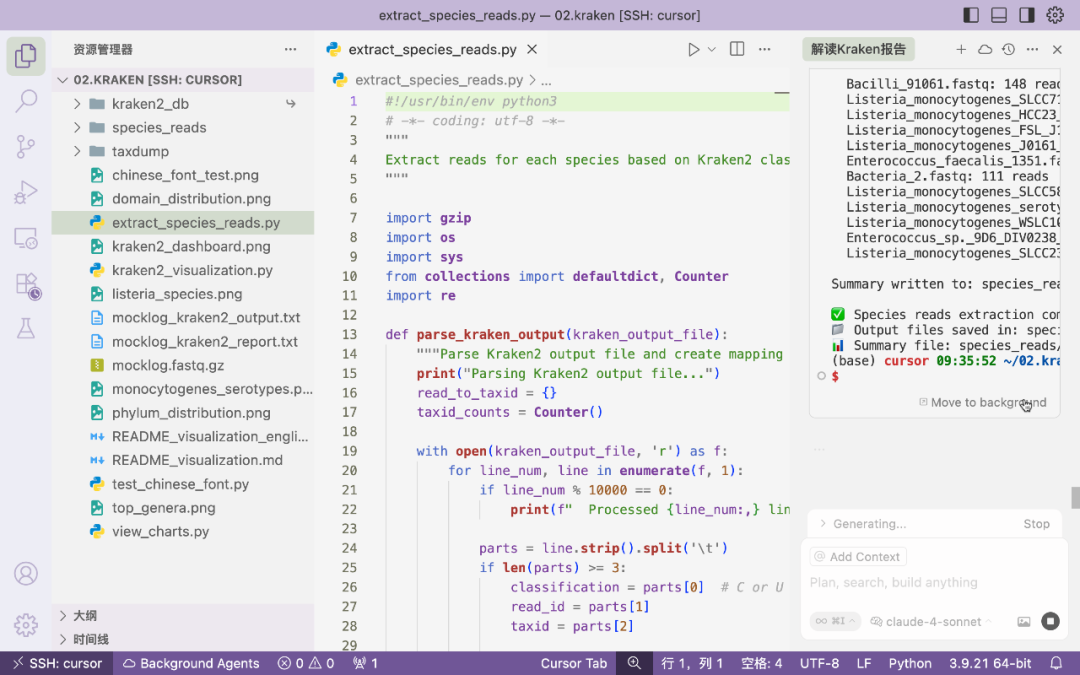Select 3.9.21 64-bit interpreter entry
Screen dimensions: 1080x675
(990, 663)
